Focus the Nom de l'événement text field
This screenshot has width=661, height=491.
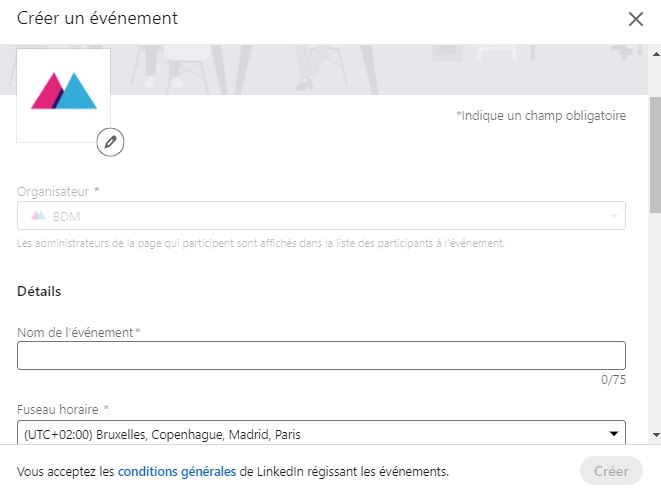tap(321, 356)
